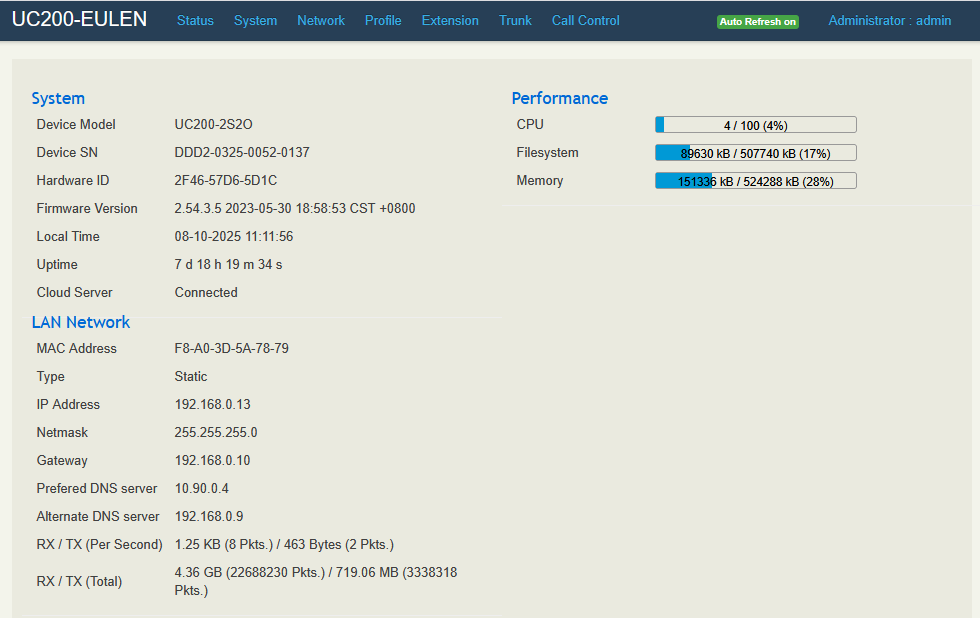Click the Administrator : admin account link

pos(889,20)
